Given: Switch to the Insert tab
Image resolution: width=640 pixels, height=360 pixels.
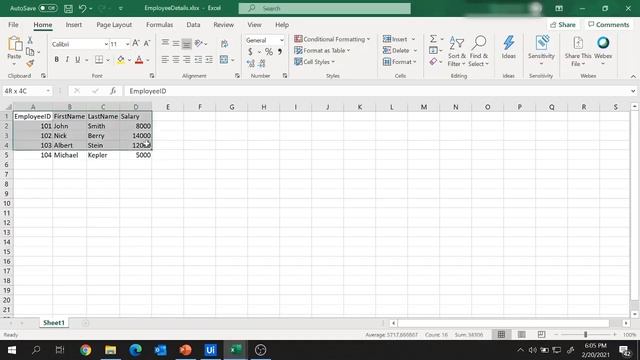Looking at the screenshot, I should 73,25.
